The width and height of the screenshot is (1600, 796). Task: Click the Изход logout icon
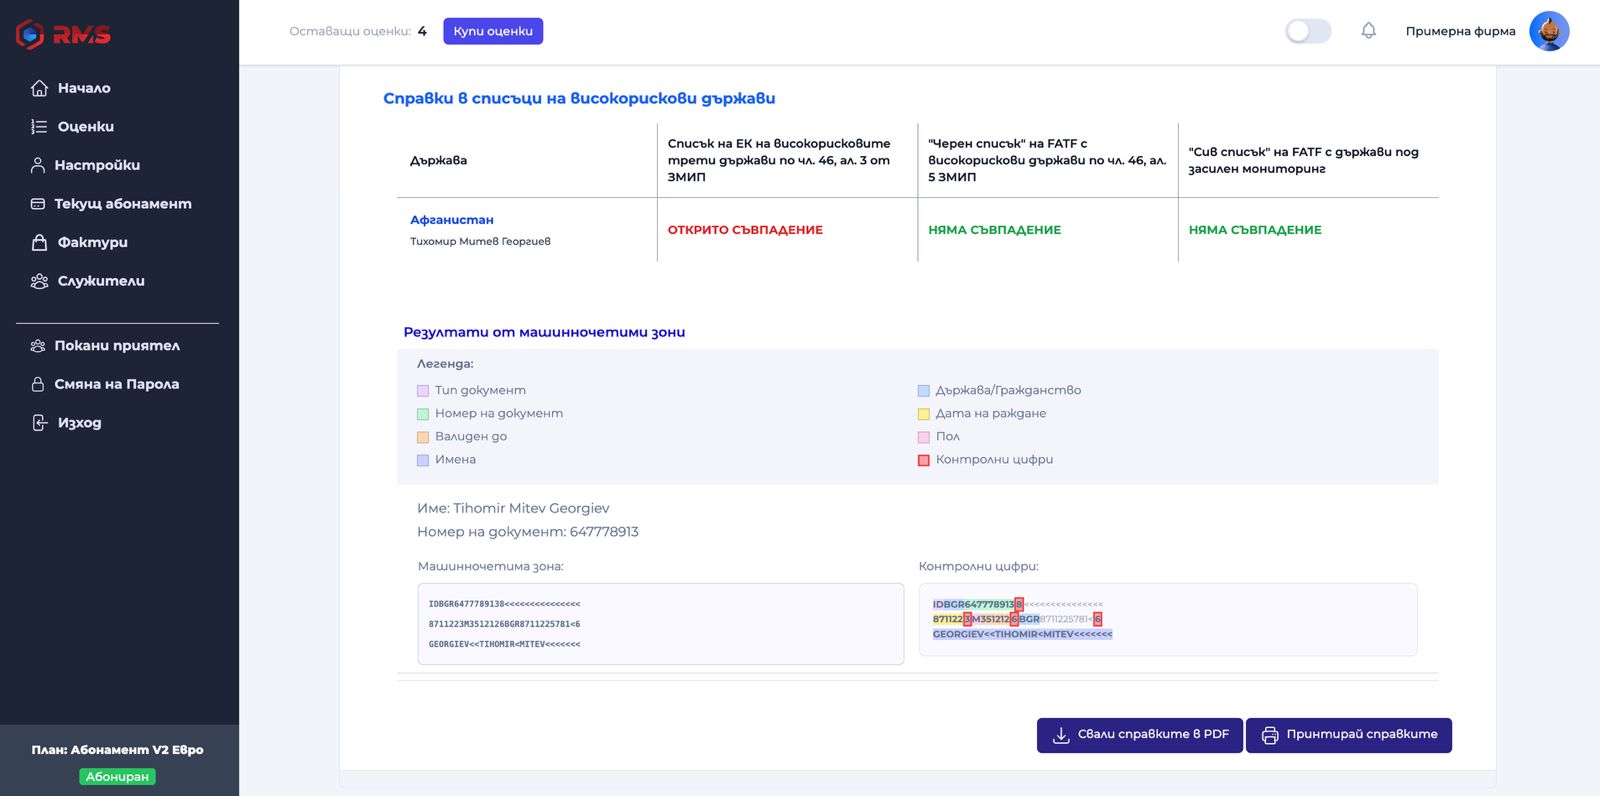point(39,423)
